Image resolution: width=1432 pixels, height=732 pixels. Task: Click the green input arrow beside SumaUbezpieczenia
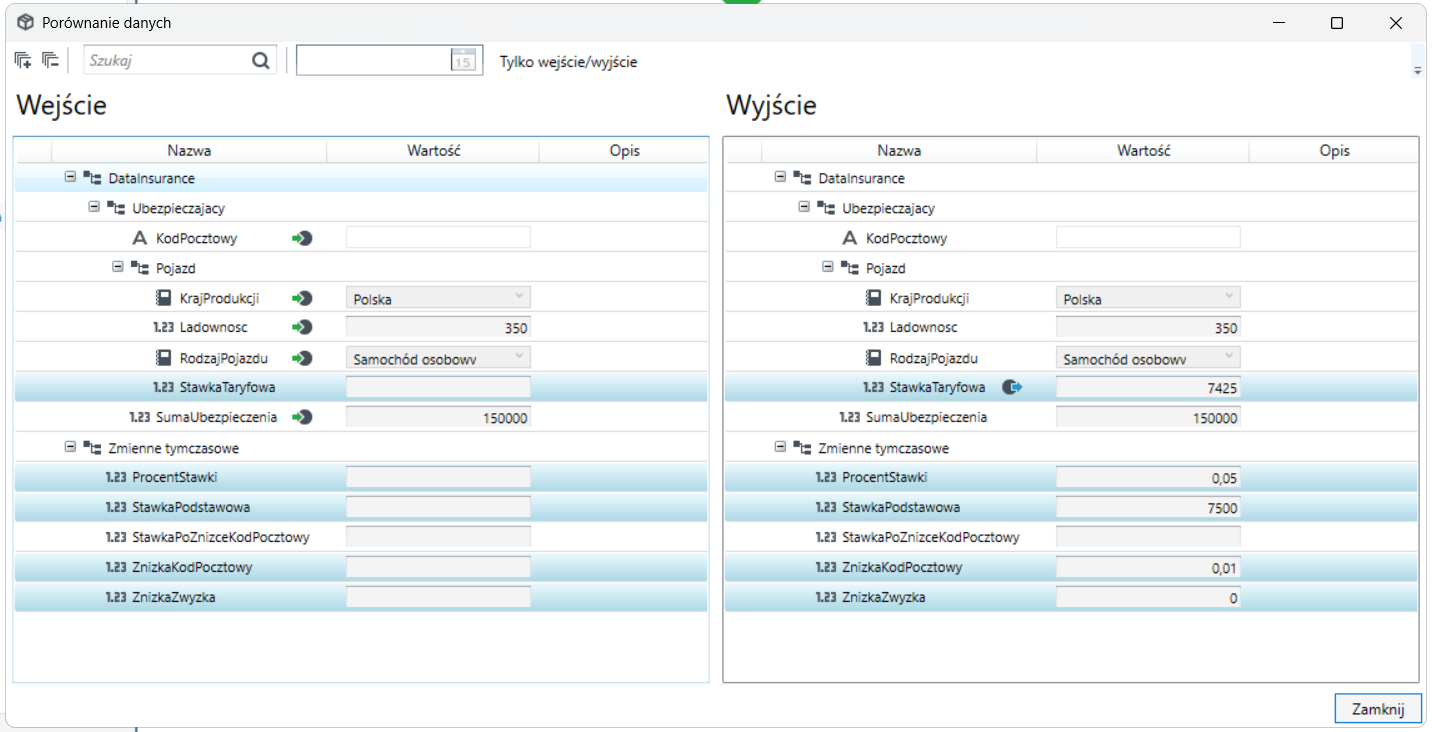click(302, 418)
